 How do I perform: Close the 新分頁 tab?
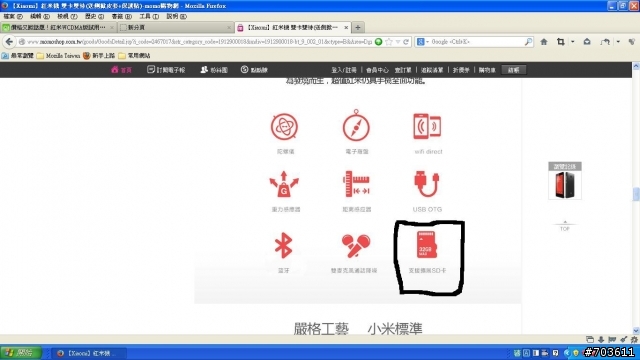point(229,27)
